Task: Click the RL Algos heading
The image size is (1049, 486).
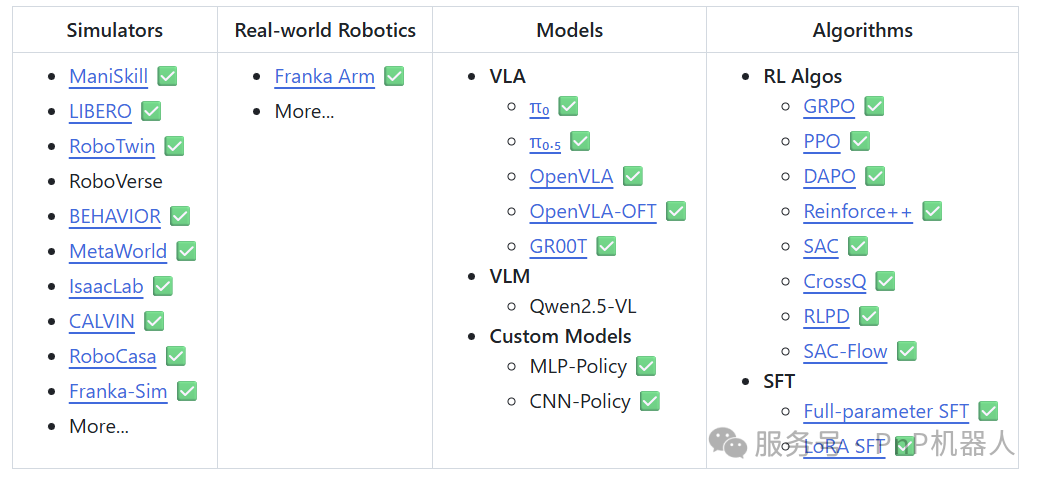Action: click(x=802, y=76)
